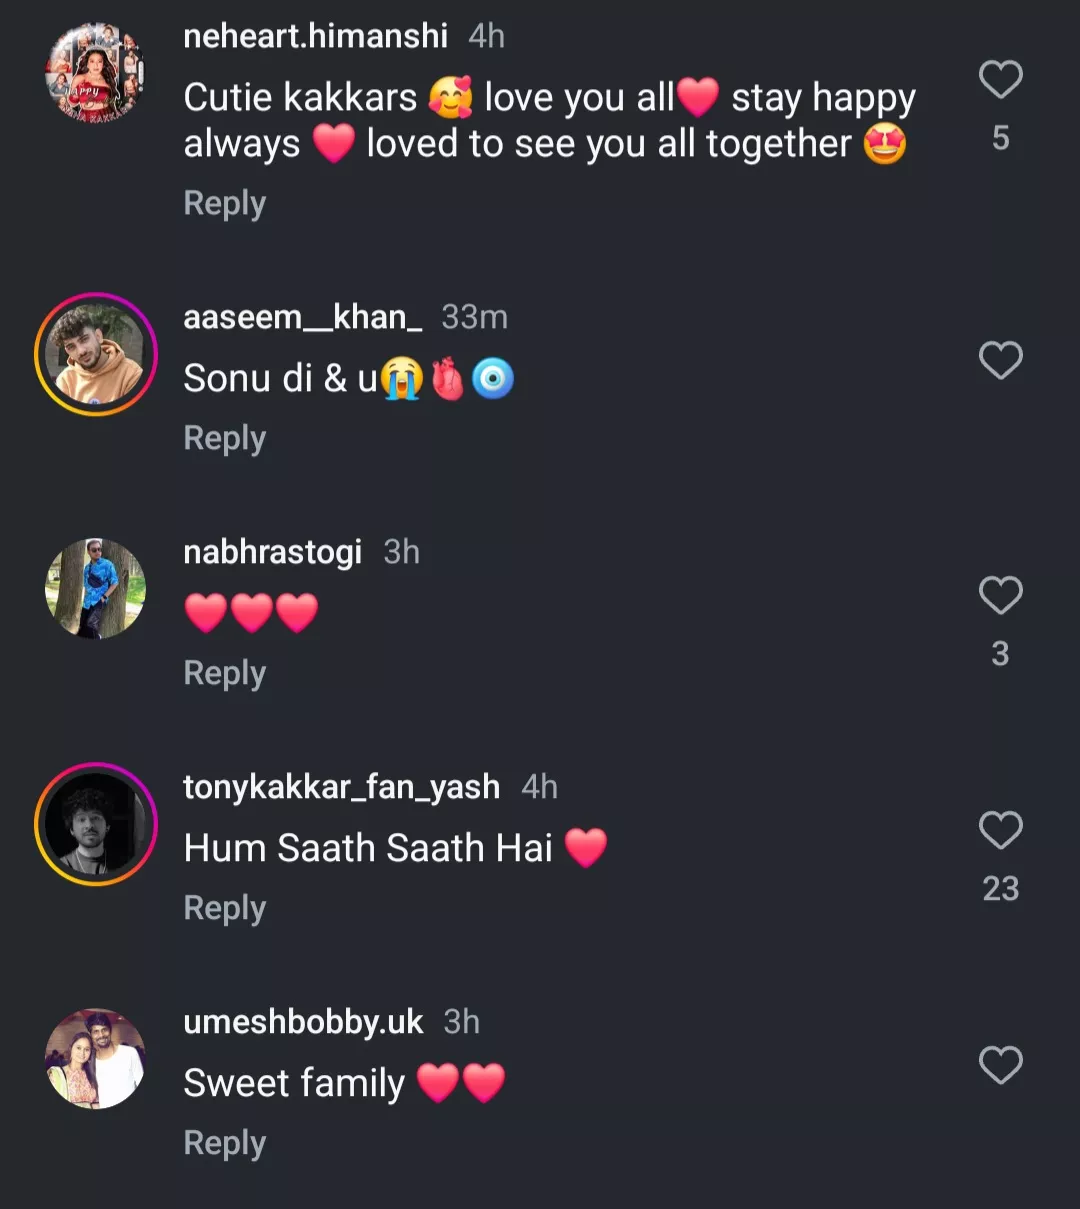This screenshot has height=1209, width=1080.
Task: Like neheart.himanshi's comment with the heart icon
Action: 1000,80
